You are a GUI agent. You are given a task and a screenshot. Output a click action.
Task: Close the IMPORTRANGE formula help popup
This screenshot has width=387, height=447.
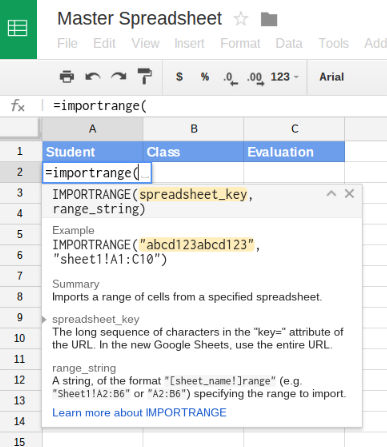click(x=349, y=194)
